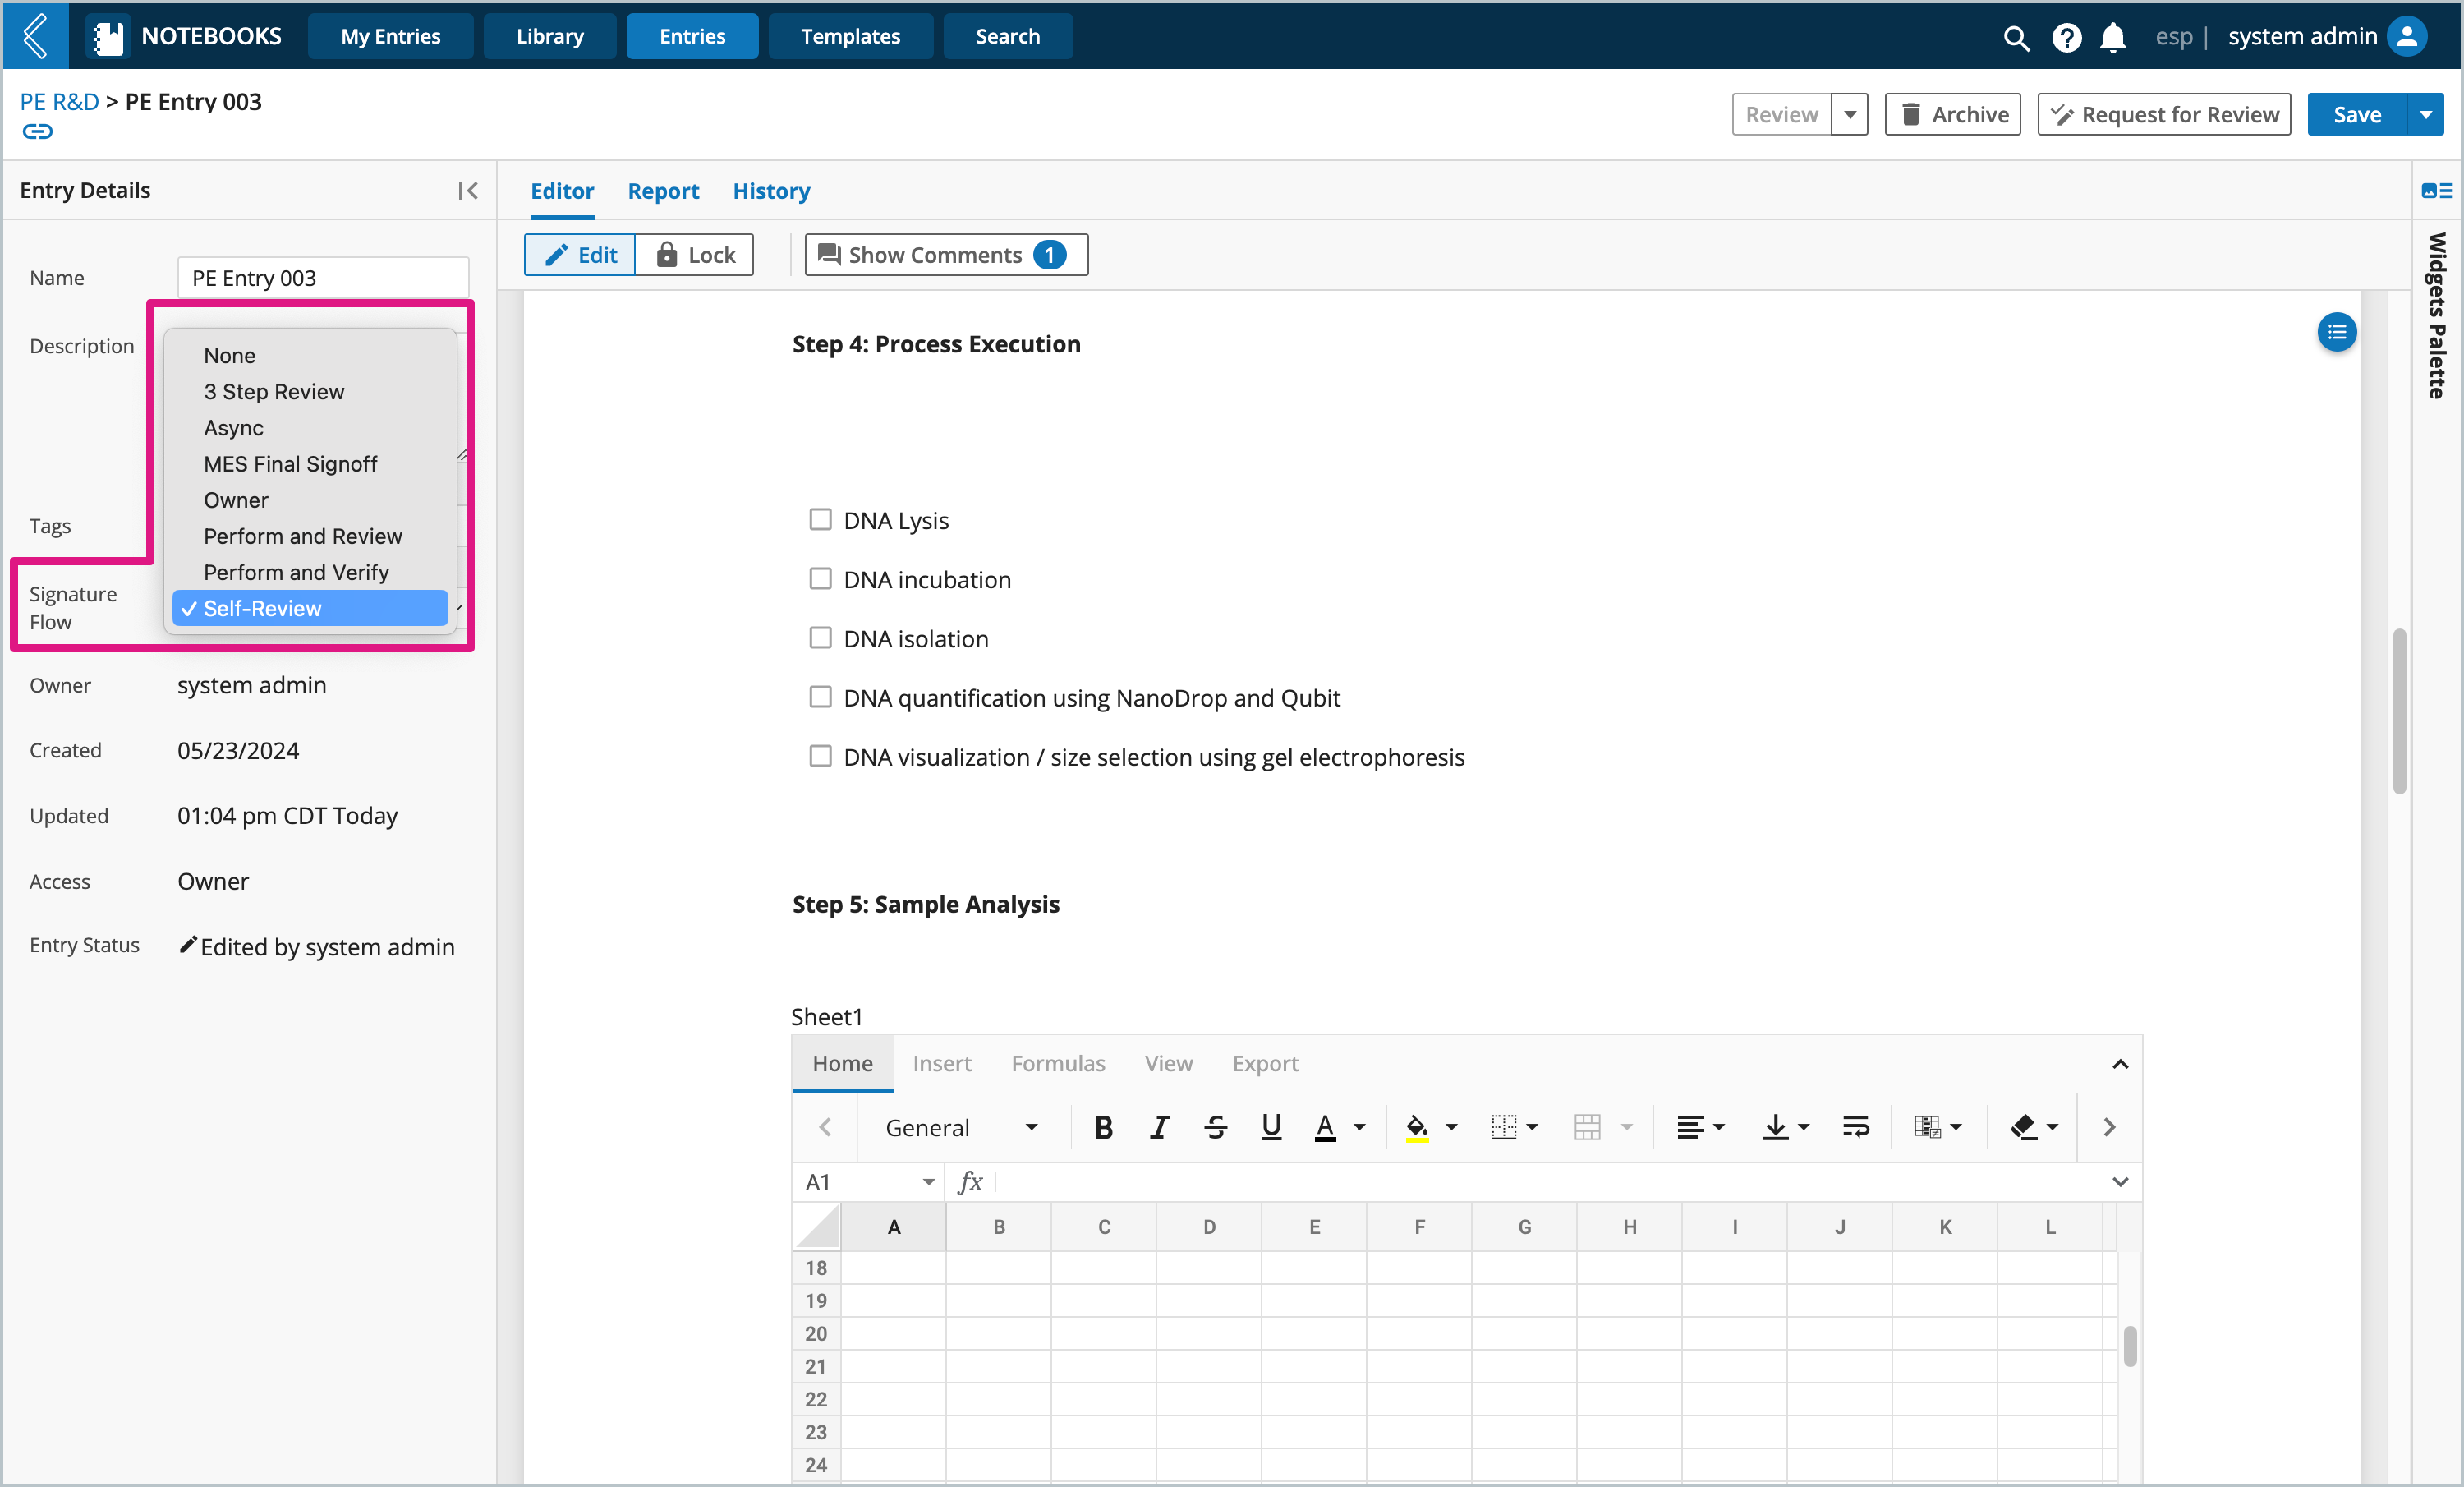Click the horizontal align icon
The width and height of the screenshot is (2464, 1487).
[1690, 1127]
